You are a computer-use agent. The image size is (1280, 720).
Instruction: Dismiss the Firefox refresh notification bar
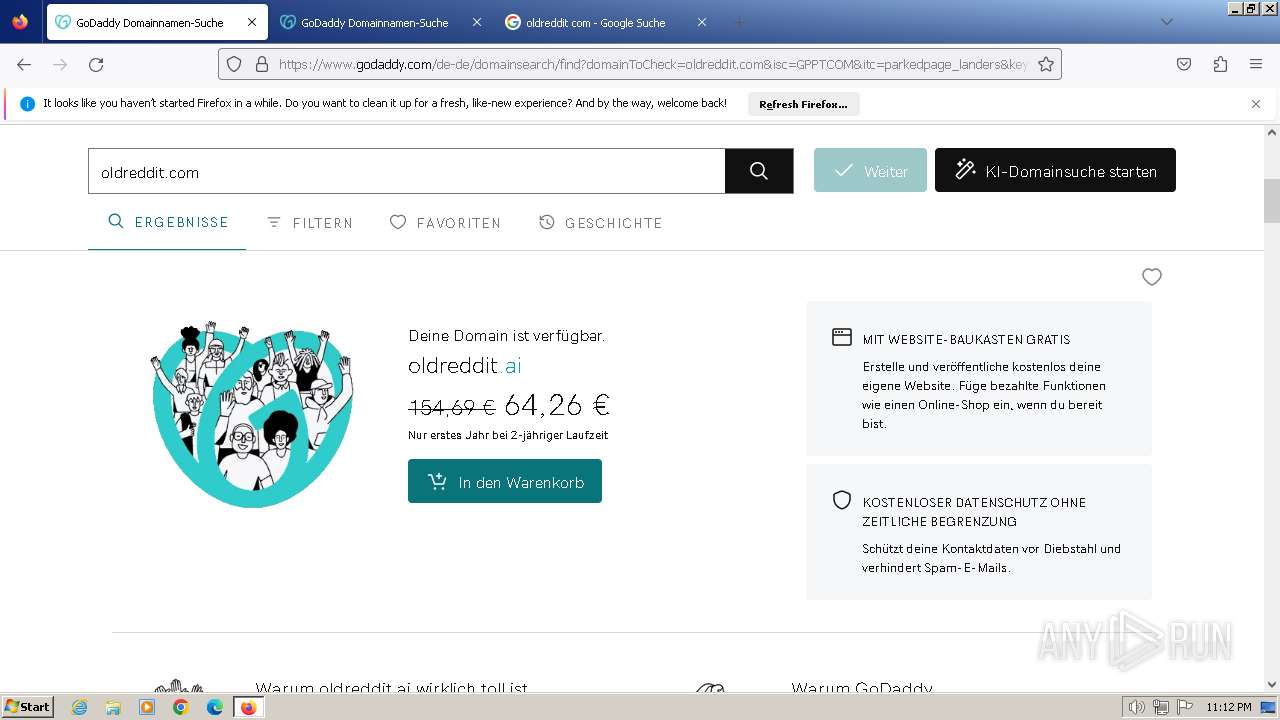(x=1256, y=104)
